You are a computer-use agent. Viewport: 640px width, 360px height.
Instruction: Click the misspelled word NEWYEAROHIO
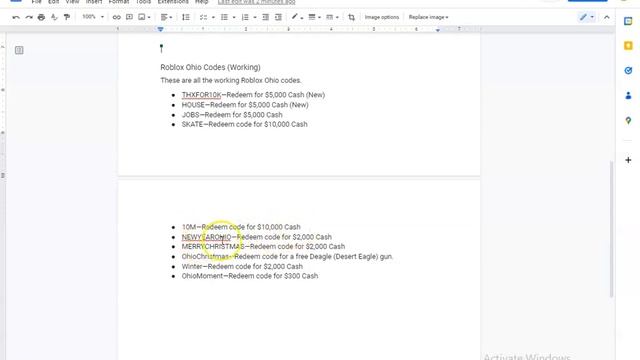206,237
